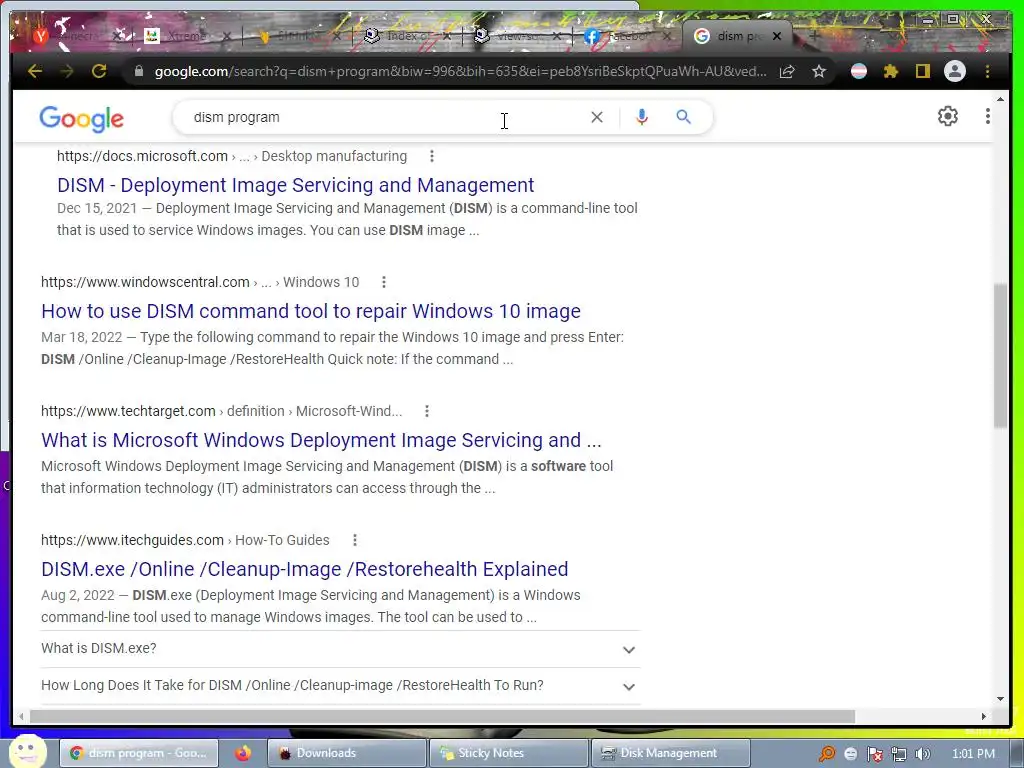Open the Start menu orb
The height and width of the screenshot is (768, 1024).
(x=27, y=752)
